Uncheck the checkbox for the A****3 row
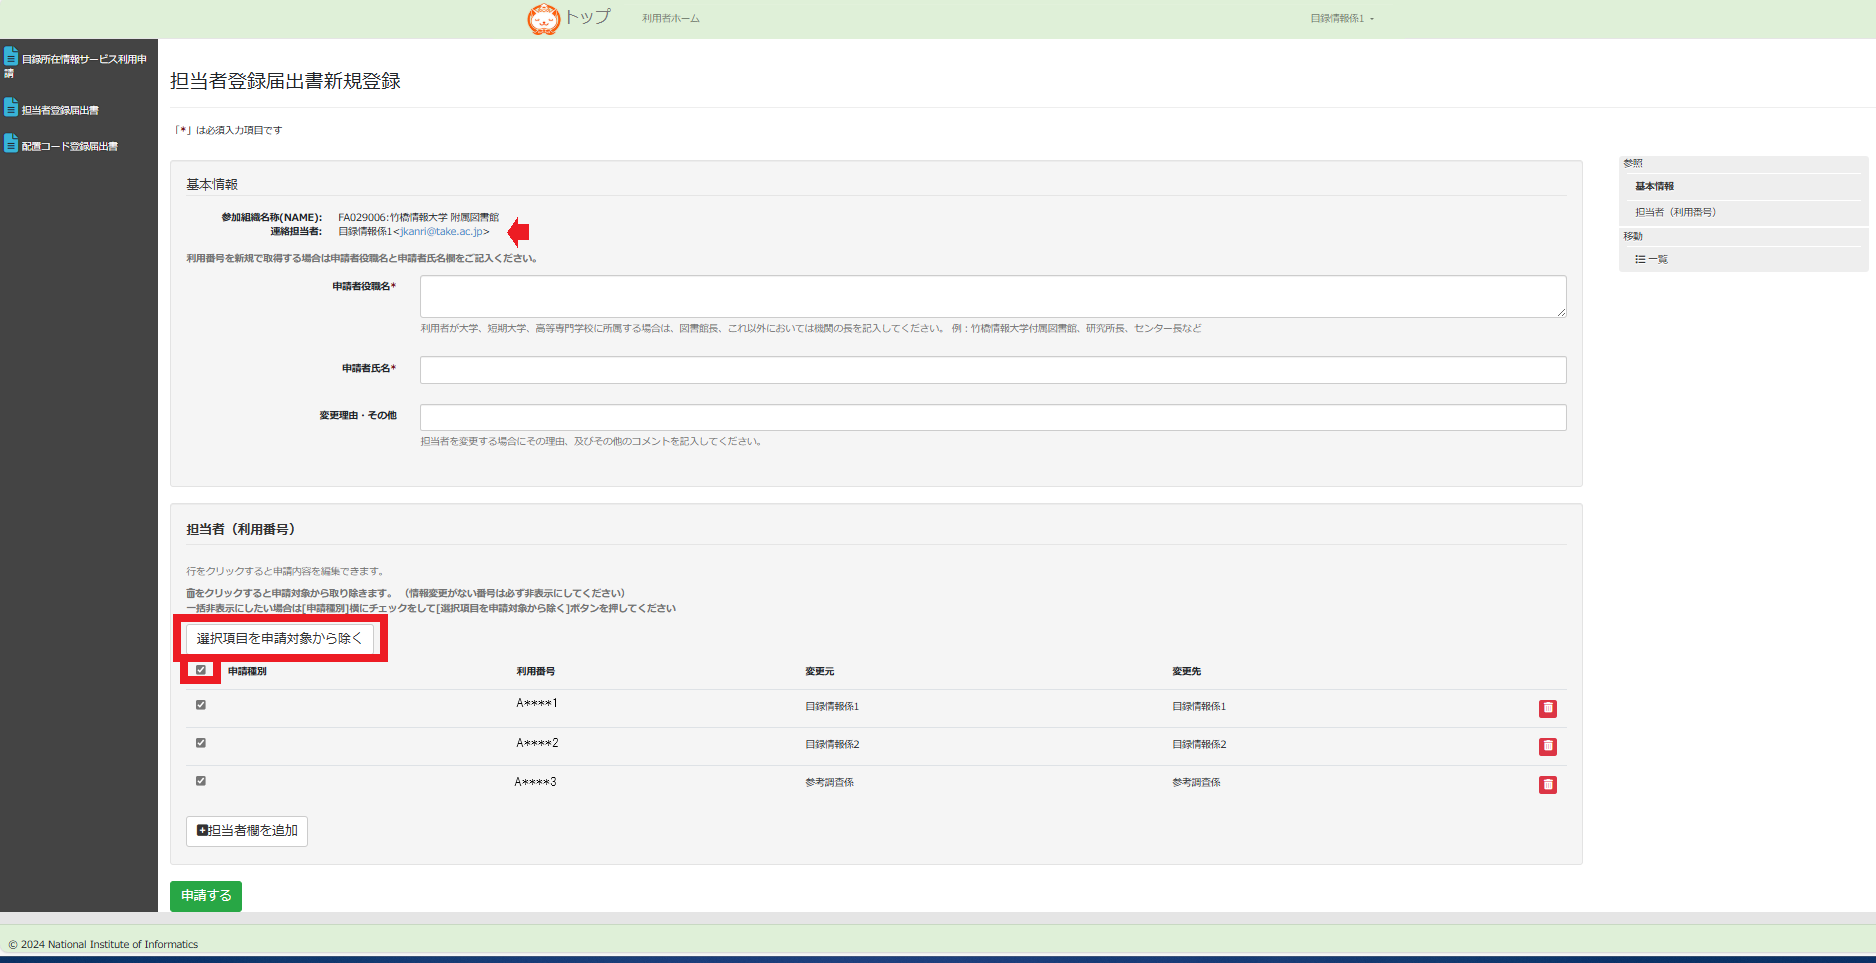This screenshot has height=963, width=1876. click(x=201, y=781)
